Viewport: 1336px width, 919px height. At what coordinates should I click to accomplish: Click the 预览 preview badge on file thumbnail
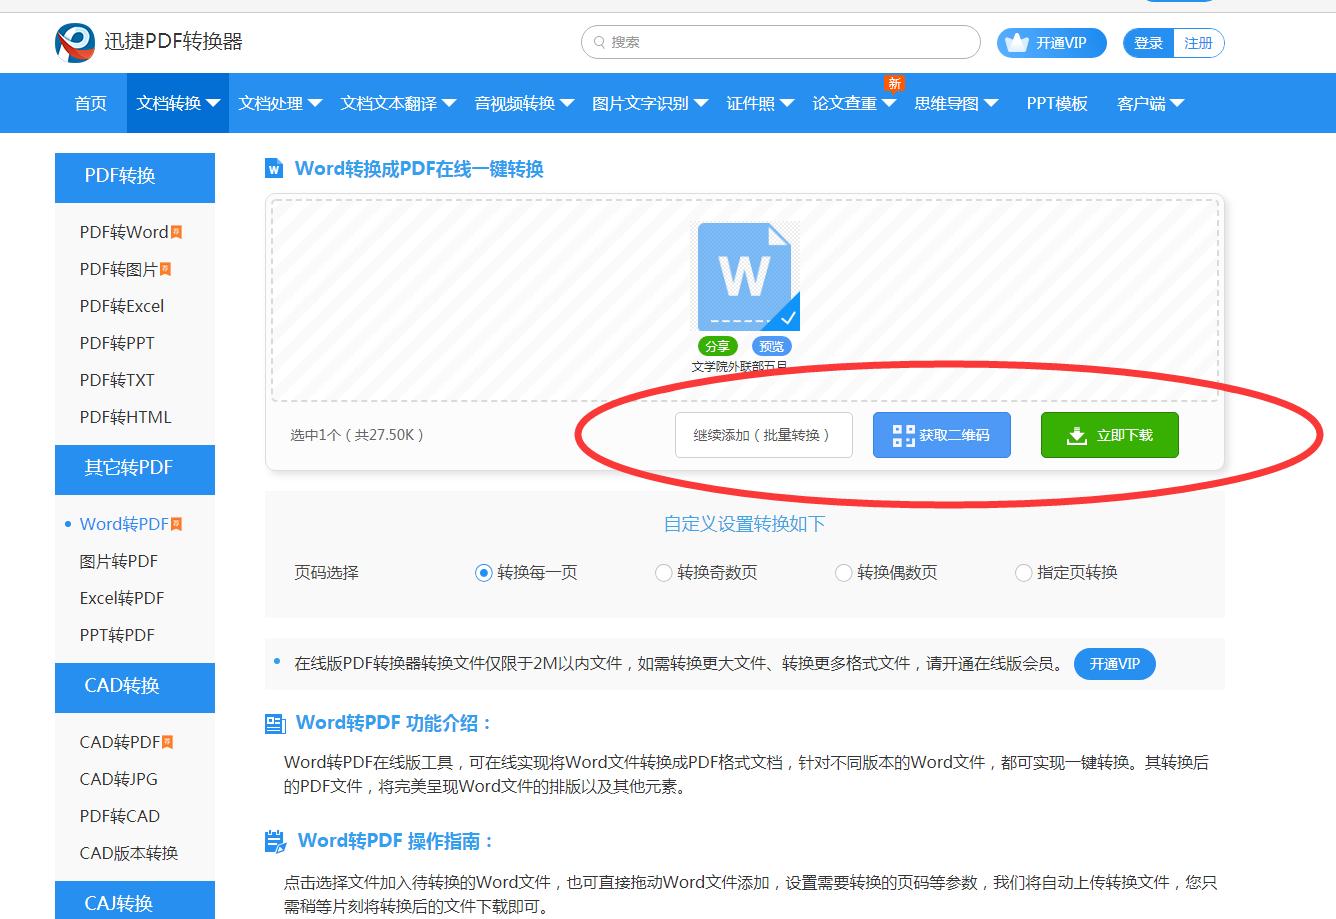click(x=771, y=346)
